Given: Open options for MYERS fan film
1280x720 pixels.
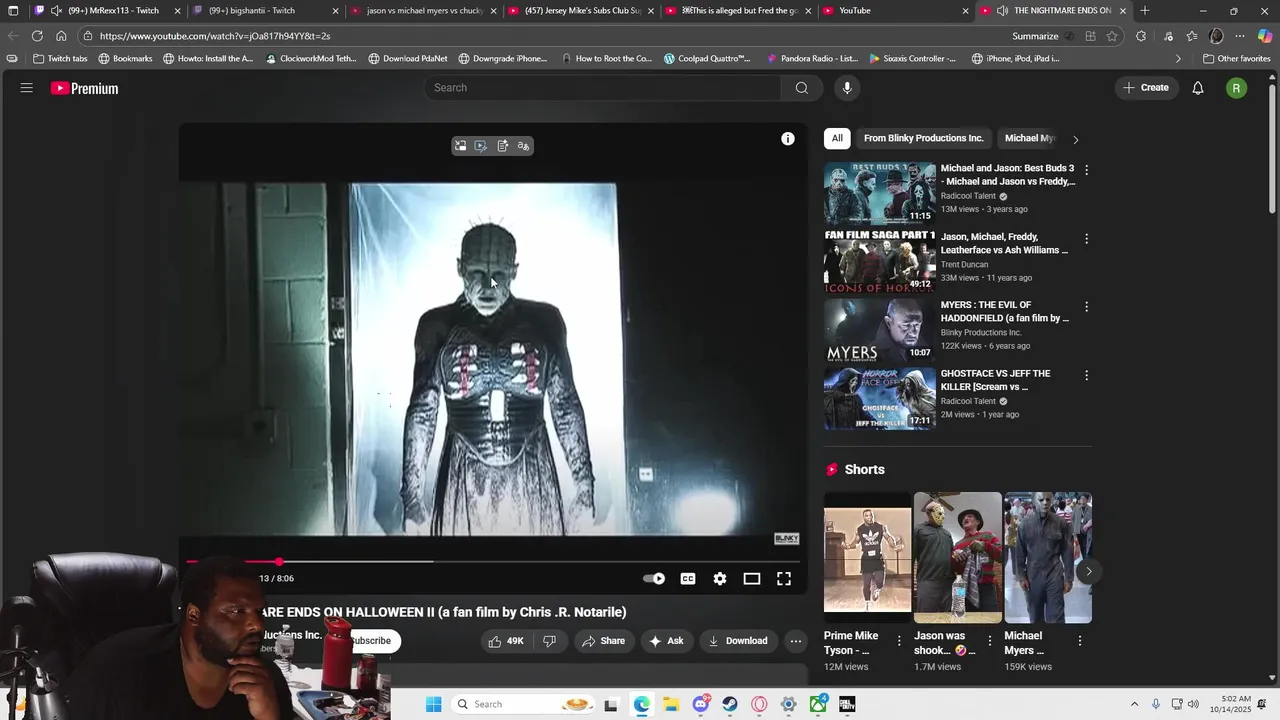Looking at the screenshot, I should [1086, 307].
